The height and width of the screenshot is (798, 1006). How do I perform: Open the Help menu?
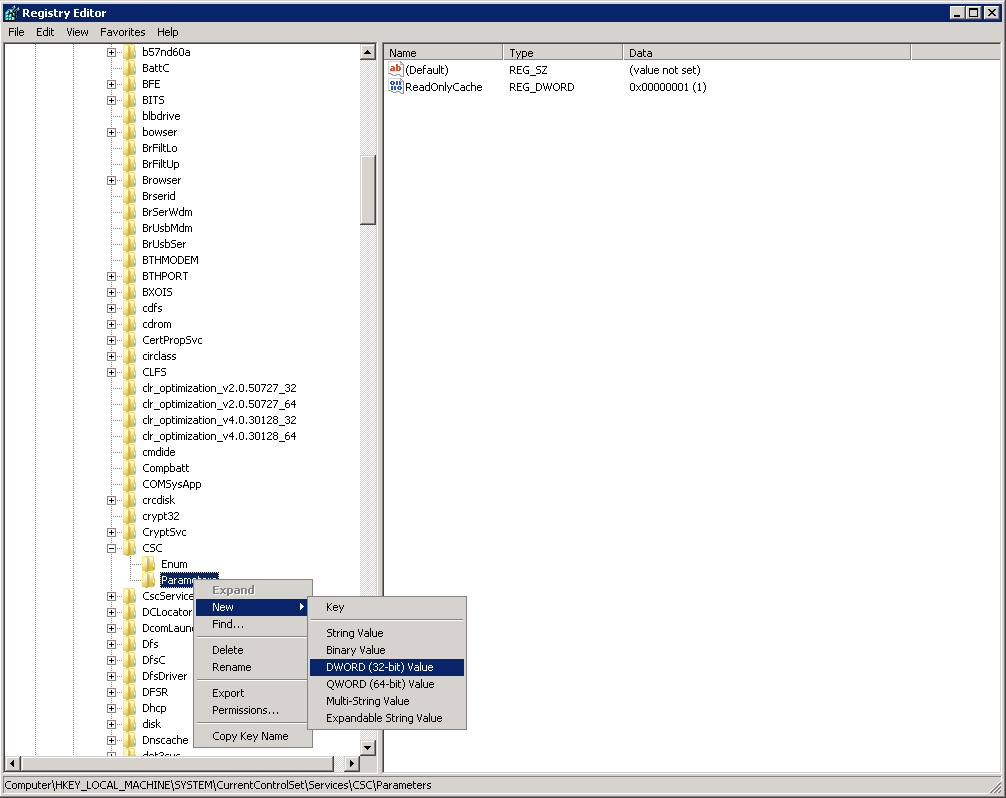point(167,32)
